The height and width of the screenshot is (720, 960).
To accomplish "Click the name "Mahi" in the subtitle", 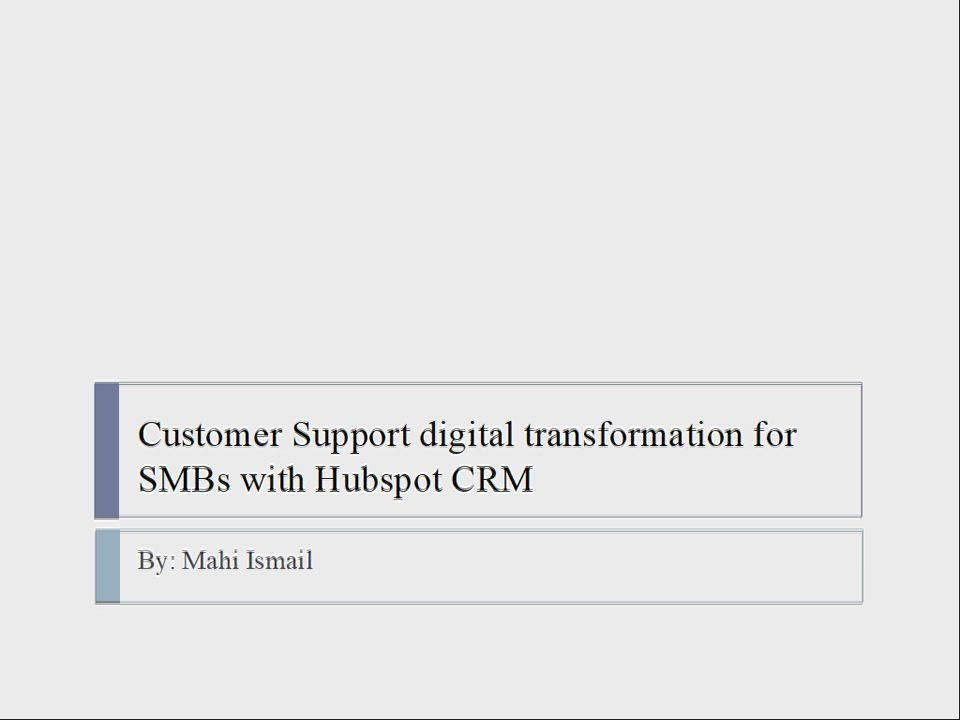I will (209, 561).
